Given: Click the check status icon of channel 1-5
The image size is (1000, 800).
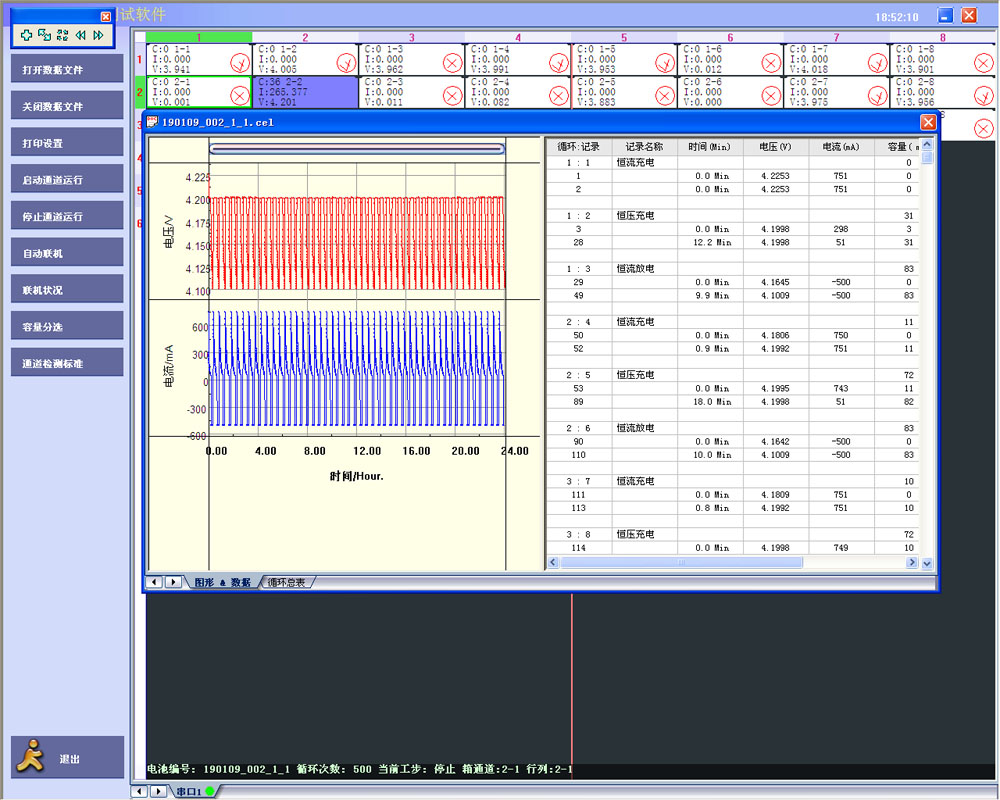Looking at the screenshot, I should [x=665, y=63].
